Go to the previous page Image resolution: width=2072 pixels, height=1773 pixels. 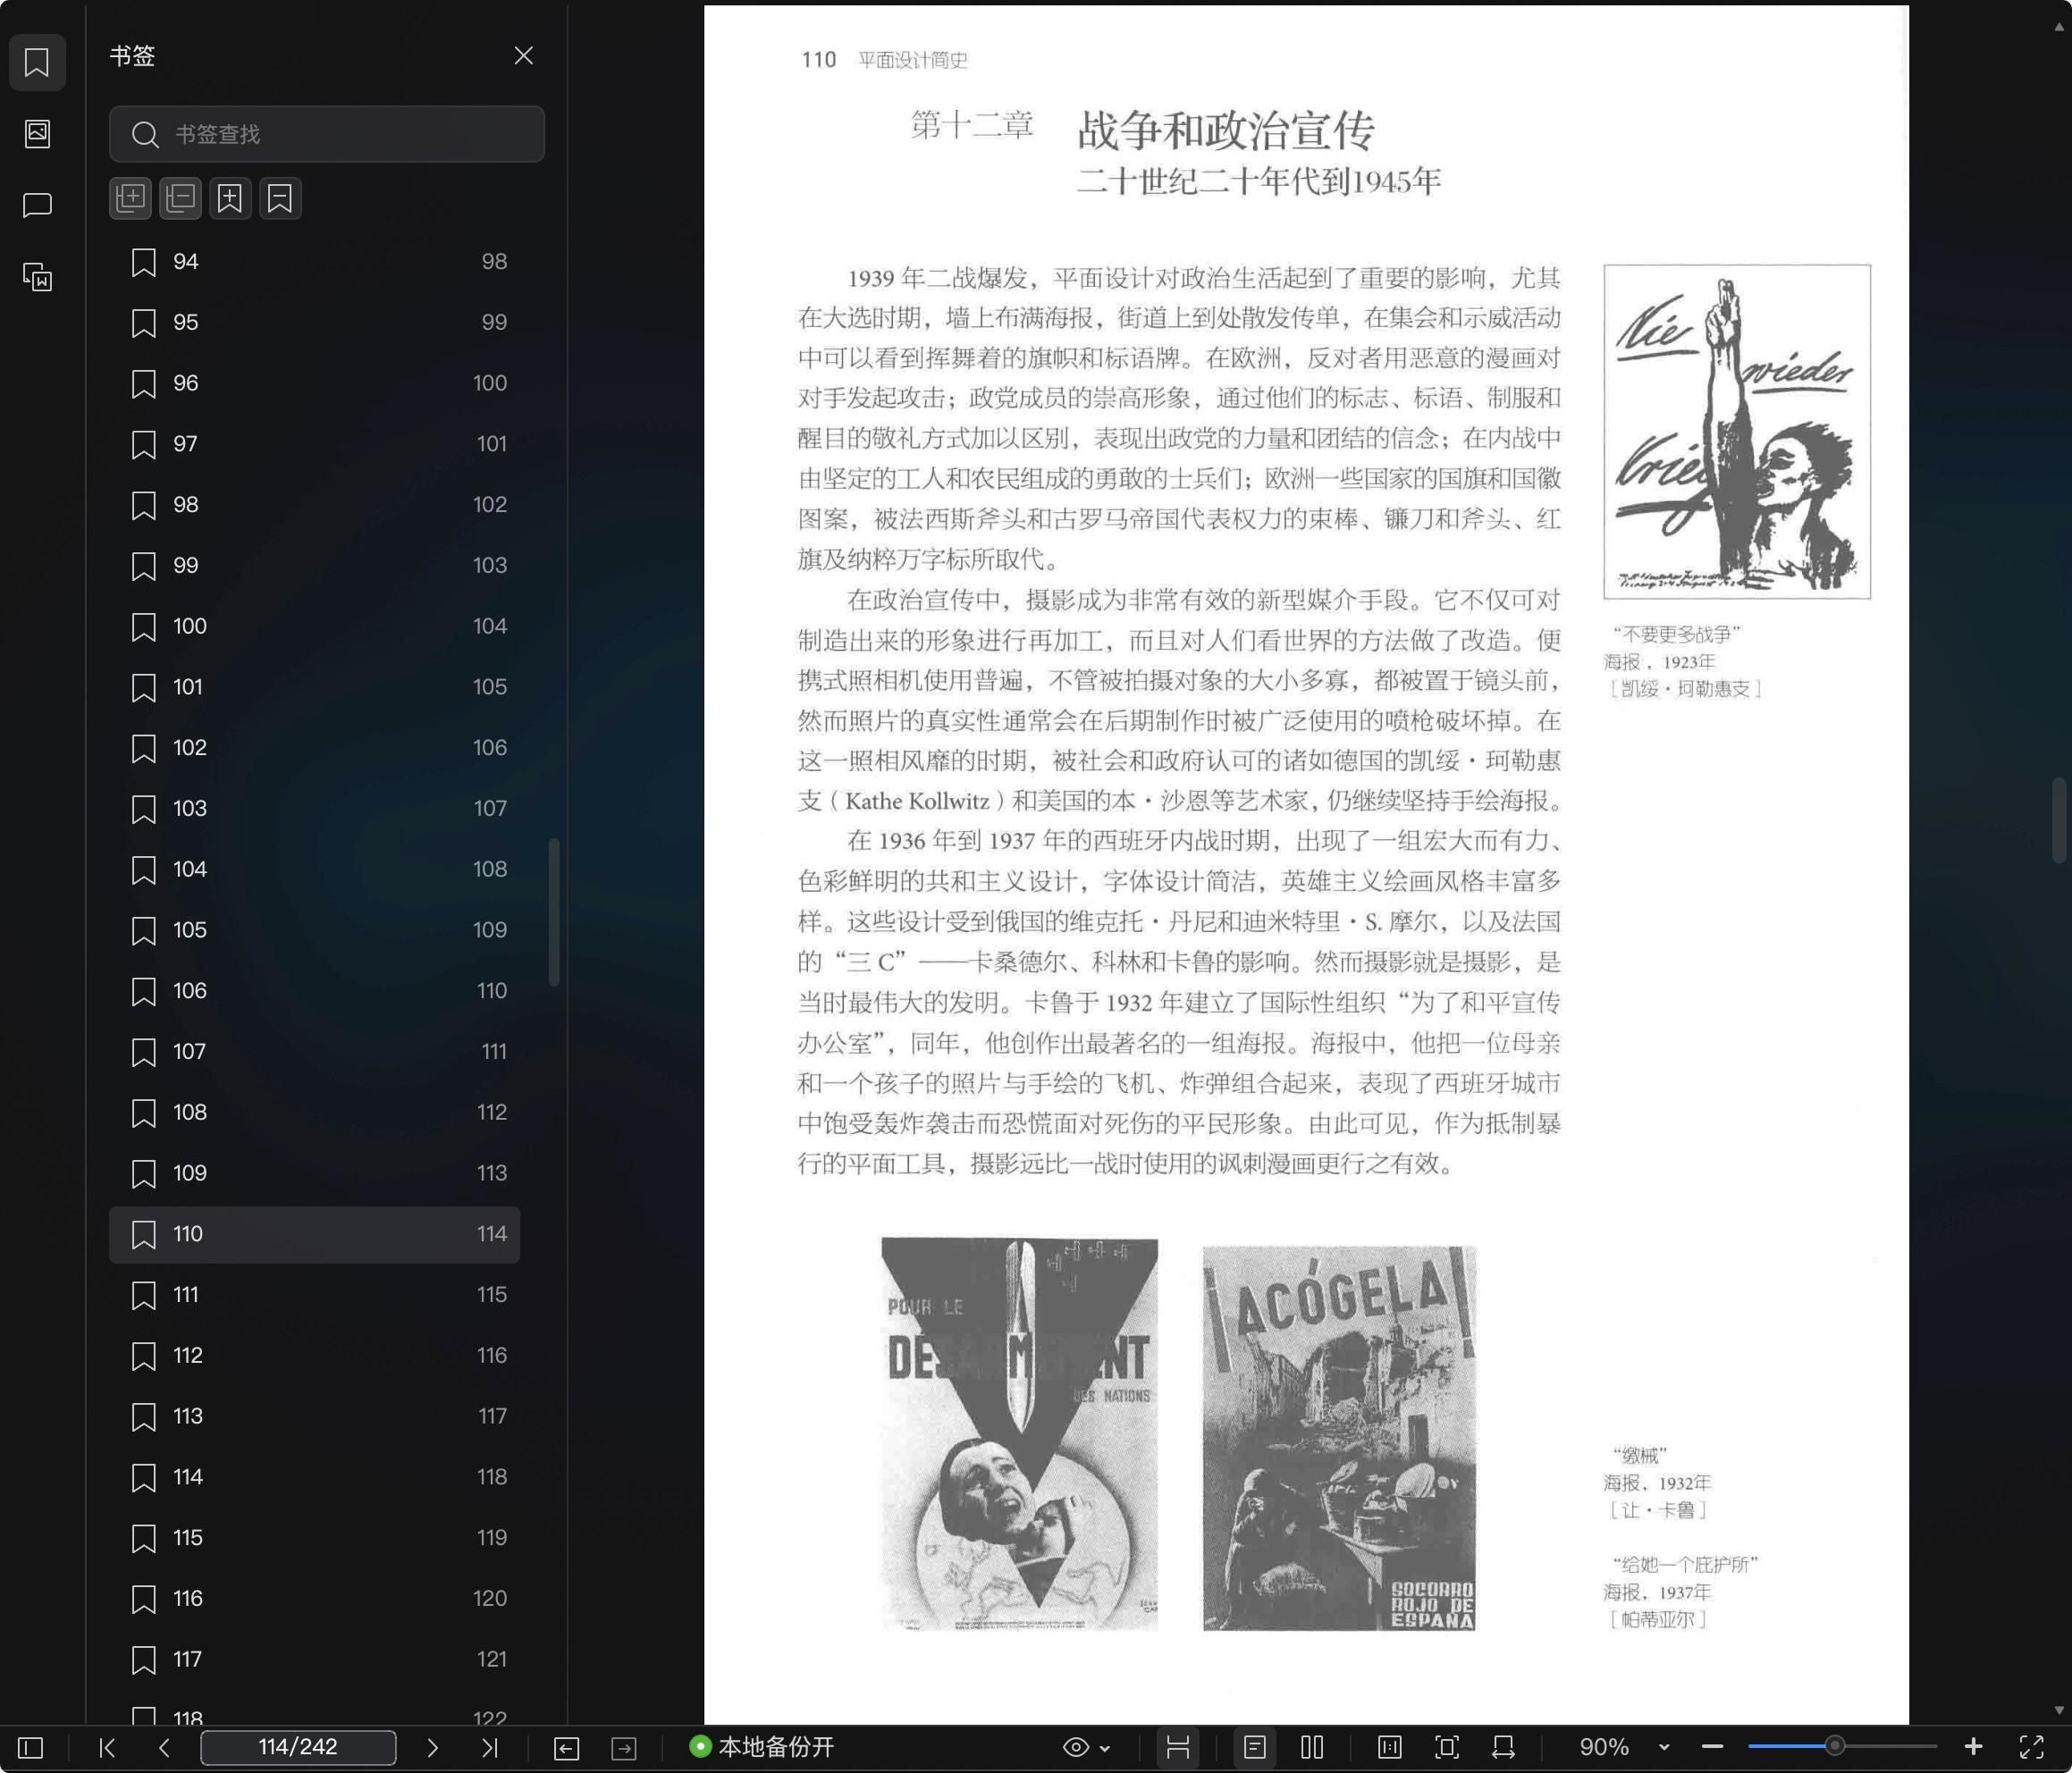coord(164,1747)
